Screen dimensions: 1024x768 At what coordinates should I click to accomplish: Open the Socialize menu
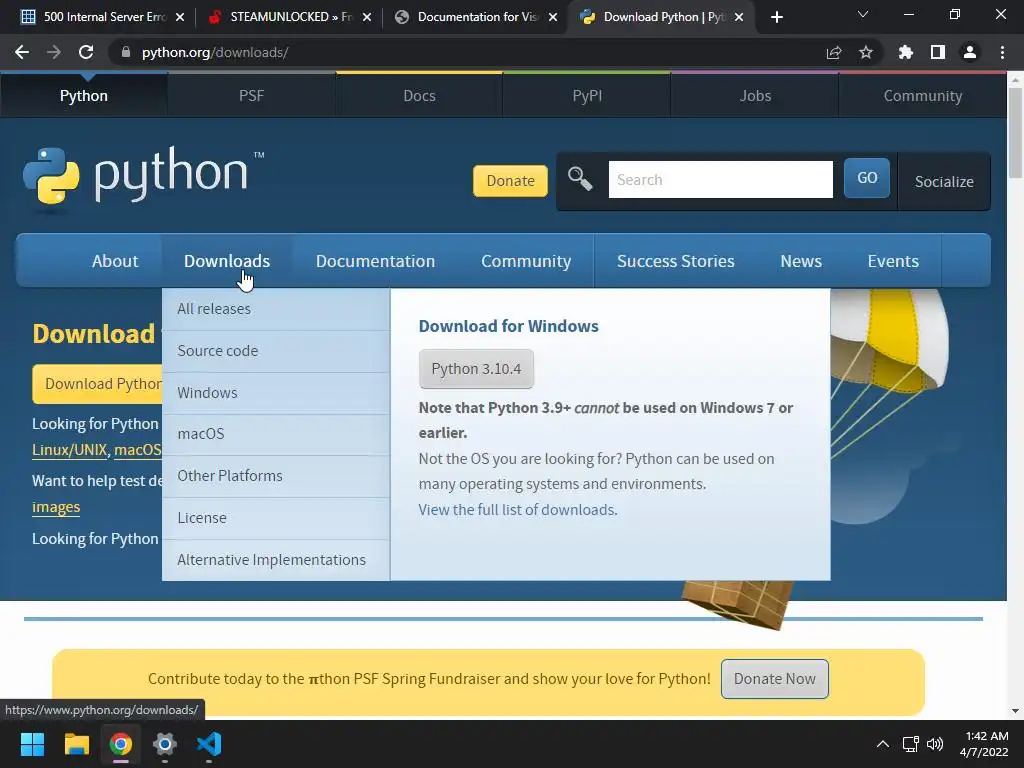944,182
